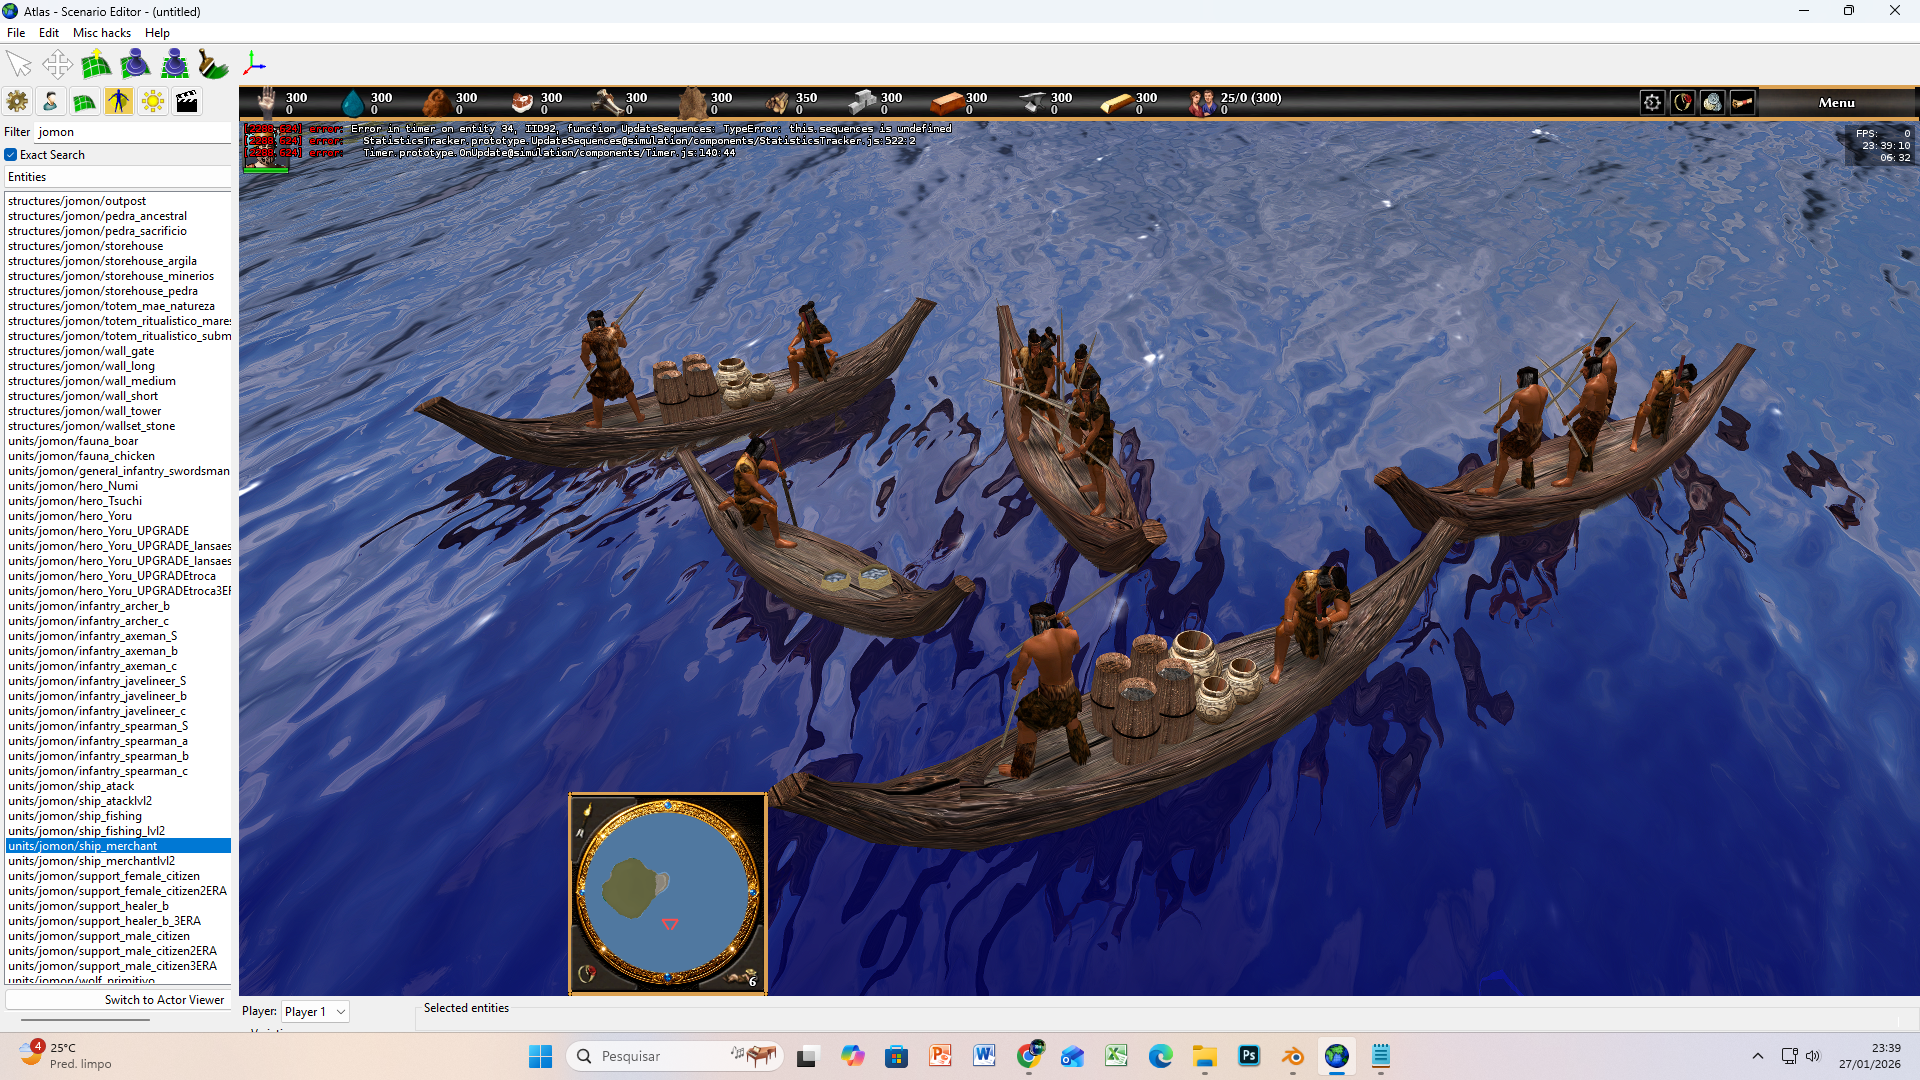Image resolution: width=1920 pixels, height=1080 pixels.
Task: Click the diplomacy ring icon in game bar
Action: pyautogui.click(x=1683, y=102)
